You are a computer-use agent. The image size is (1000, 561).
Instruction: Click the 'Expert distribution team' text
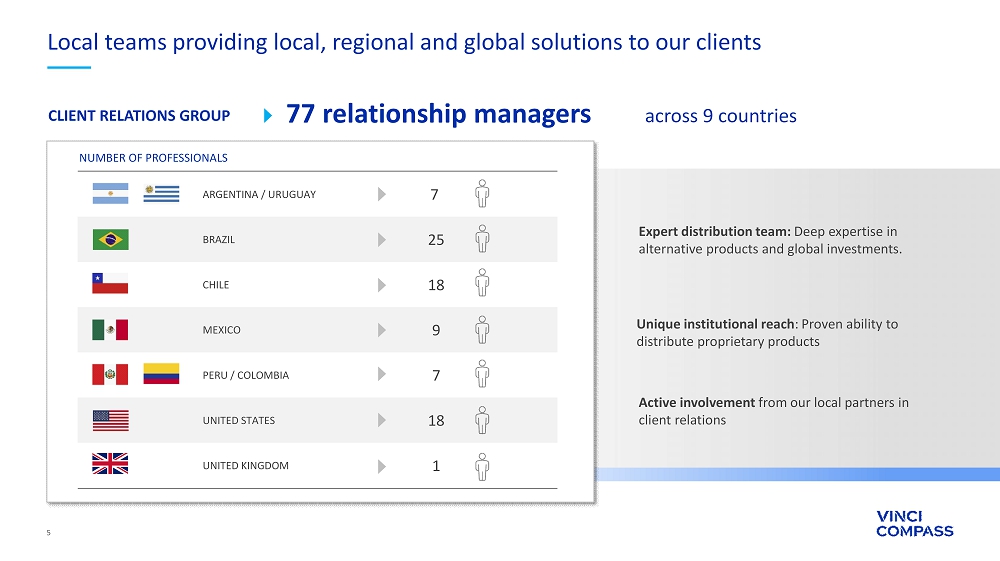tap(714, 232)
